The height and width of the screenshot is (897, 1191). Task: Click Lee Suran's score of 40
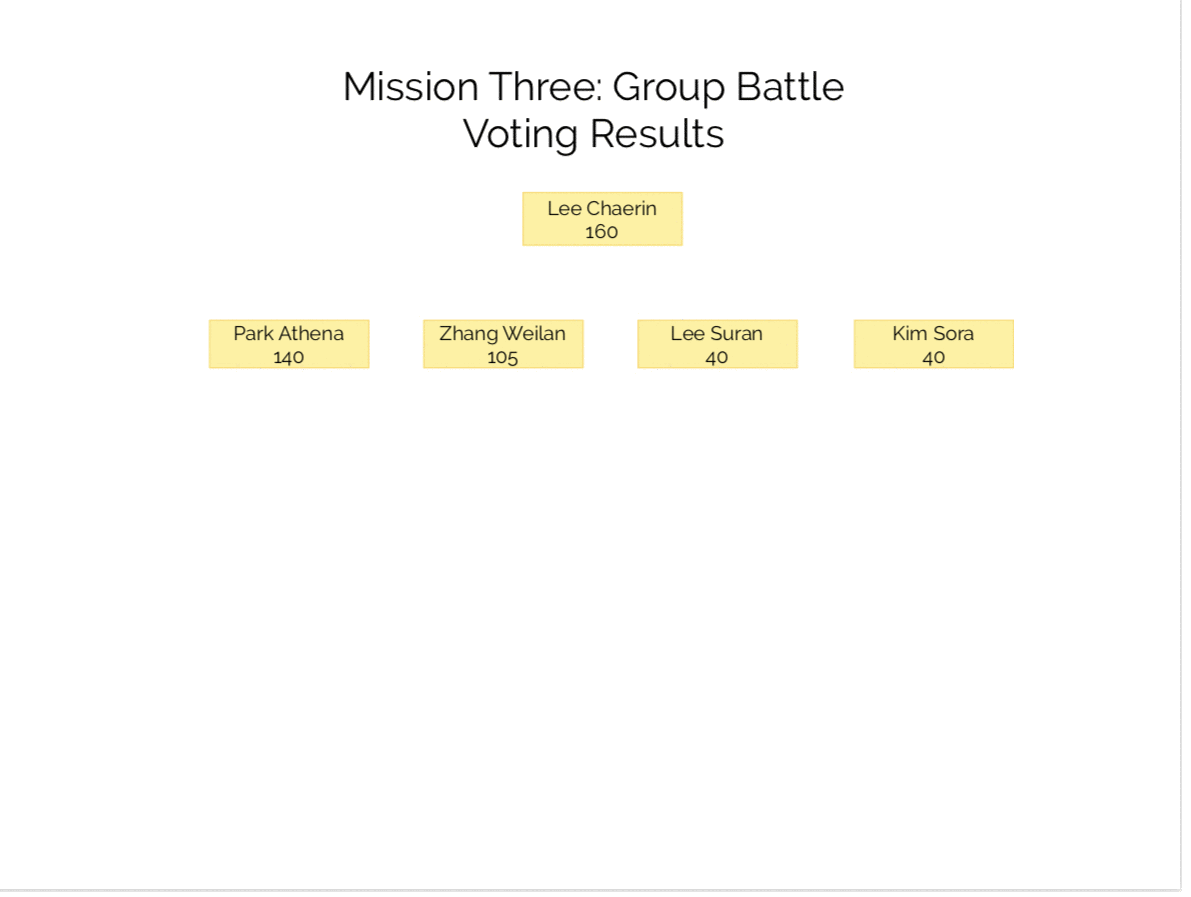716,357
